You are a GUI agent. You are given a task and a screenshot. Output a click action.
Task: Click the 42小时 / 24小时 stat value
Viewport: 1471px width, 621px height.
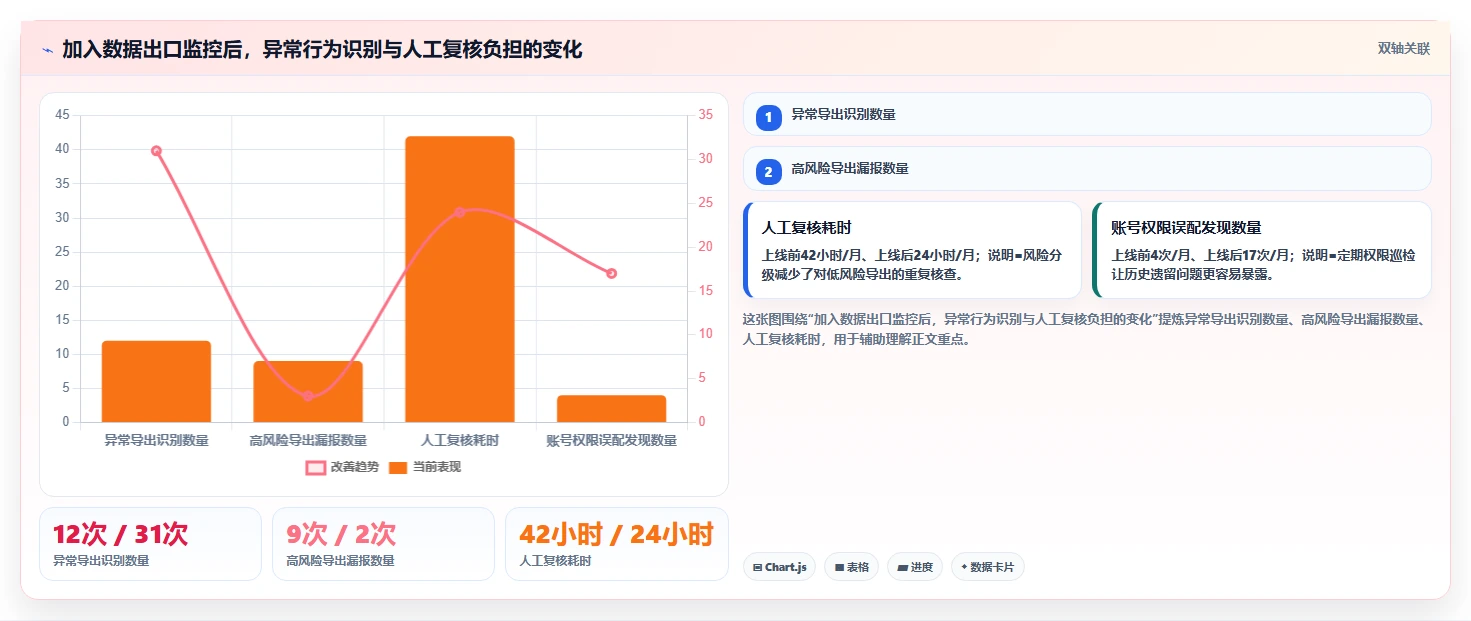point(616,534)
